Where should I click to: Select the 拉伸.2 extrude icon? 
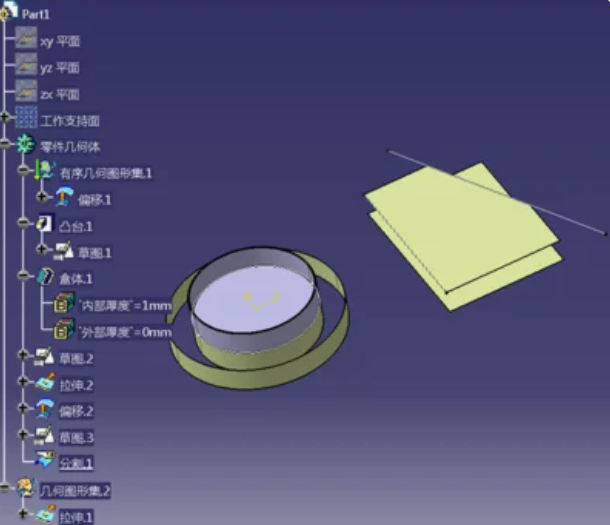tap(45, 383)
